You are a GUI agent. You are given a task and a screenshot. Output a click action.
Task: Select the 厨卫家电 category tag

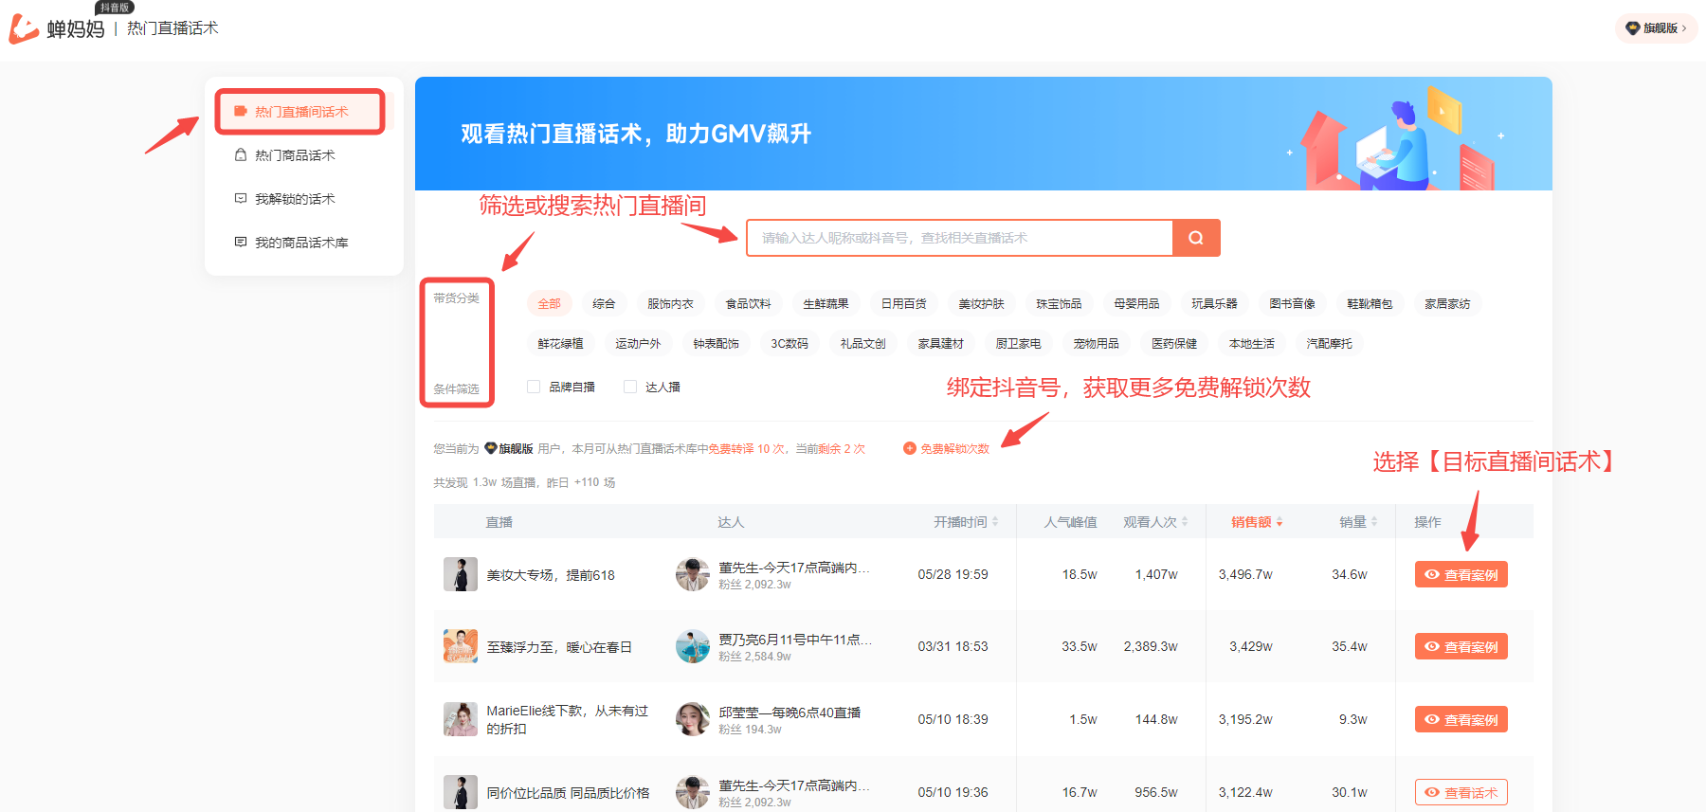tap(1018, 343)
